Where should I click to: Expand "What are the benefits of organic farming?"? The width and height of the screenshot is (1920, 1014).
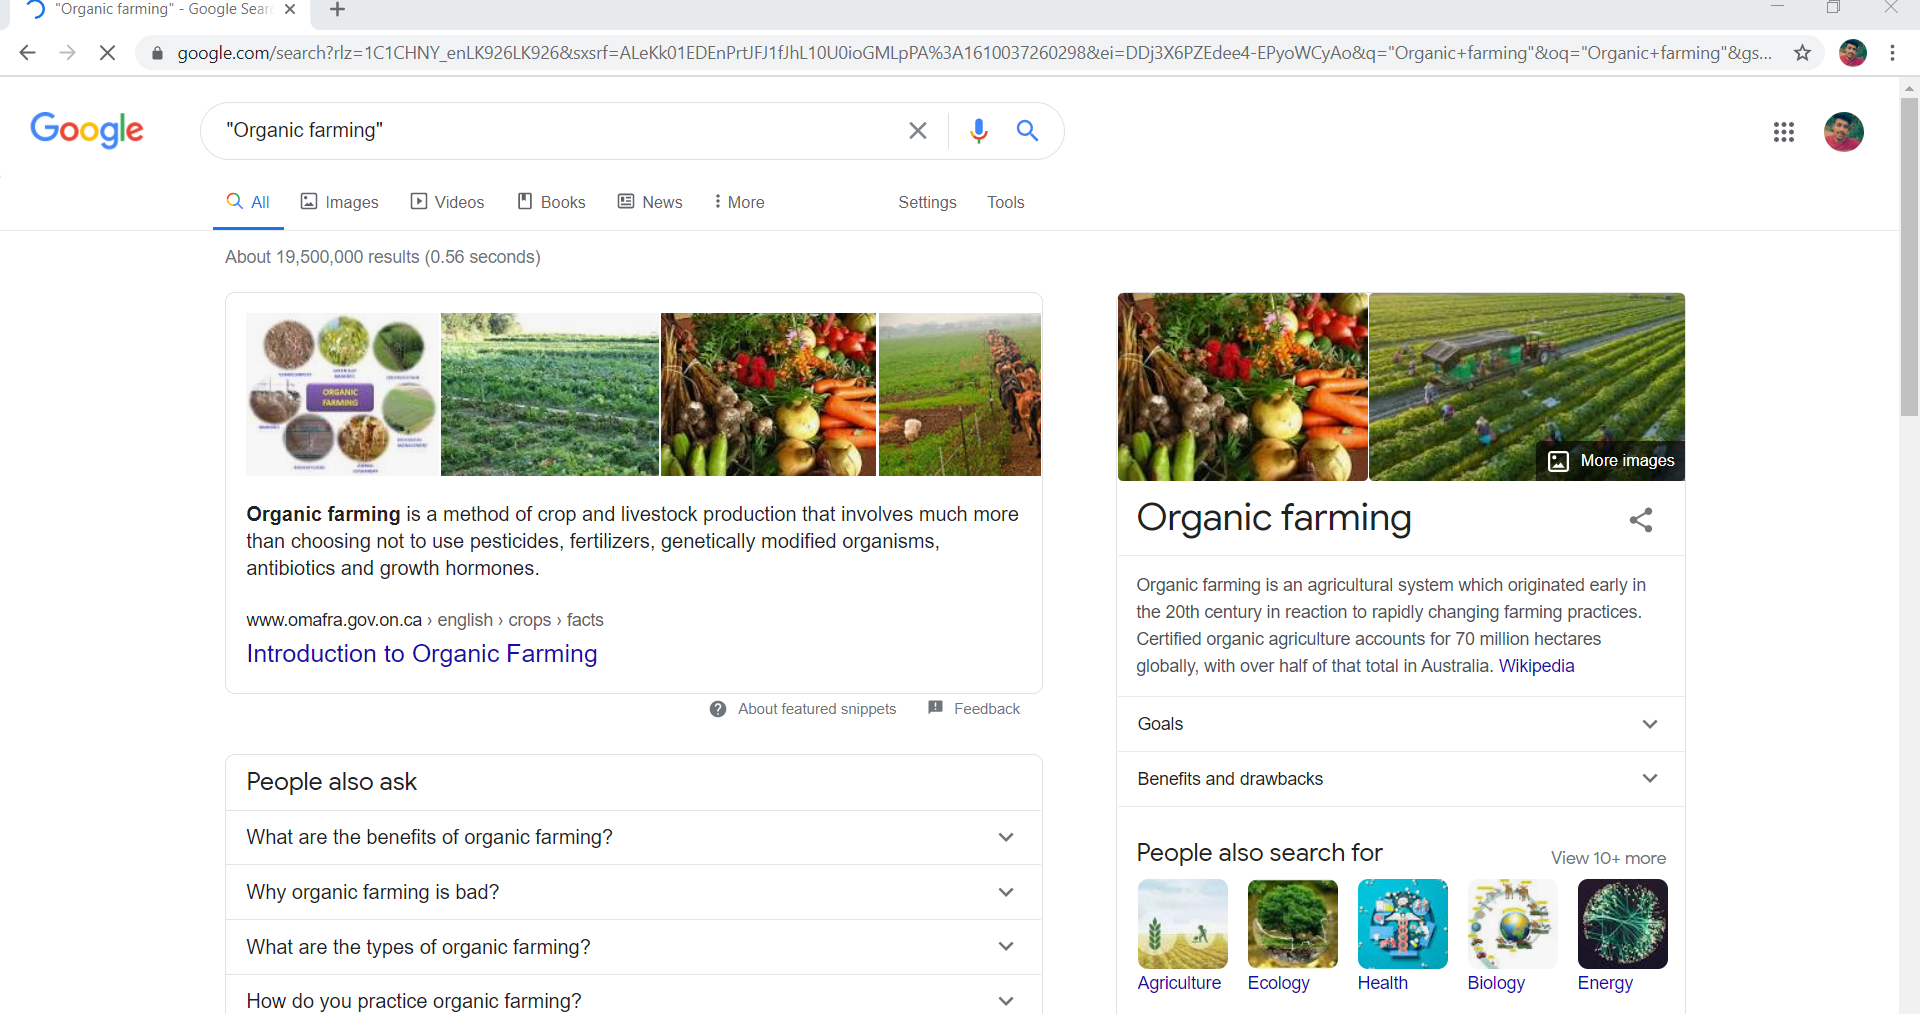pos(634,838)
